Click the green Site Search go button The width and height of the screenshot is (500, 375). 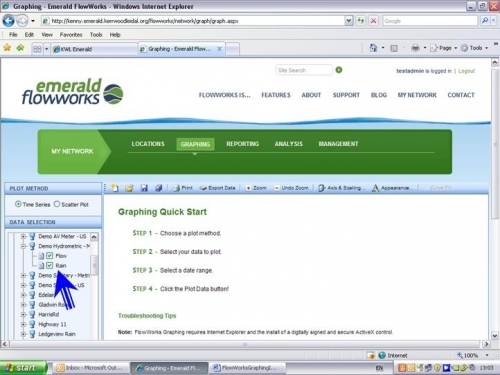(x=339, y=70)
